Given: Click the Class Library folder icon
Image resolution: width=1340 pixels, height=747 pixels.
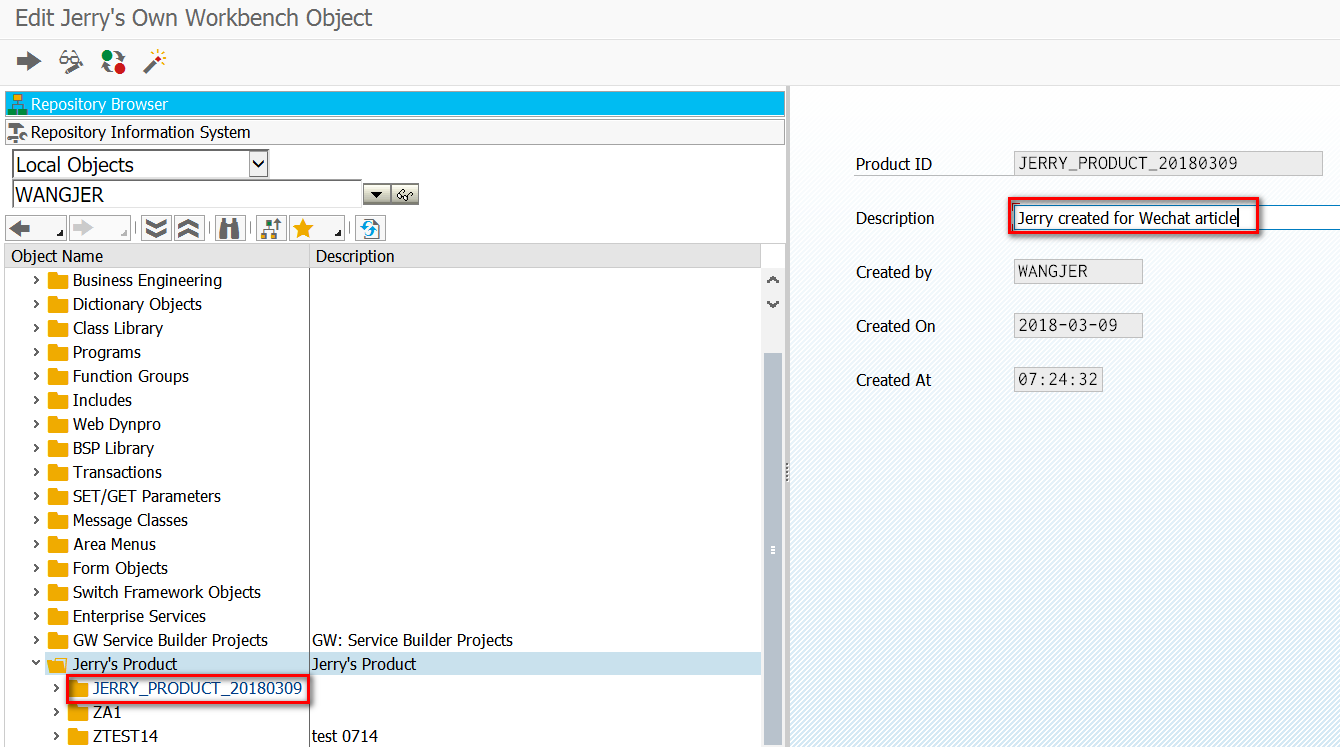Looking at the screenshot, I should pos(58,328).
